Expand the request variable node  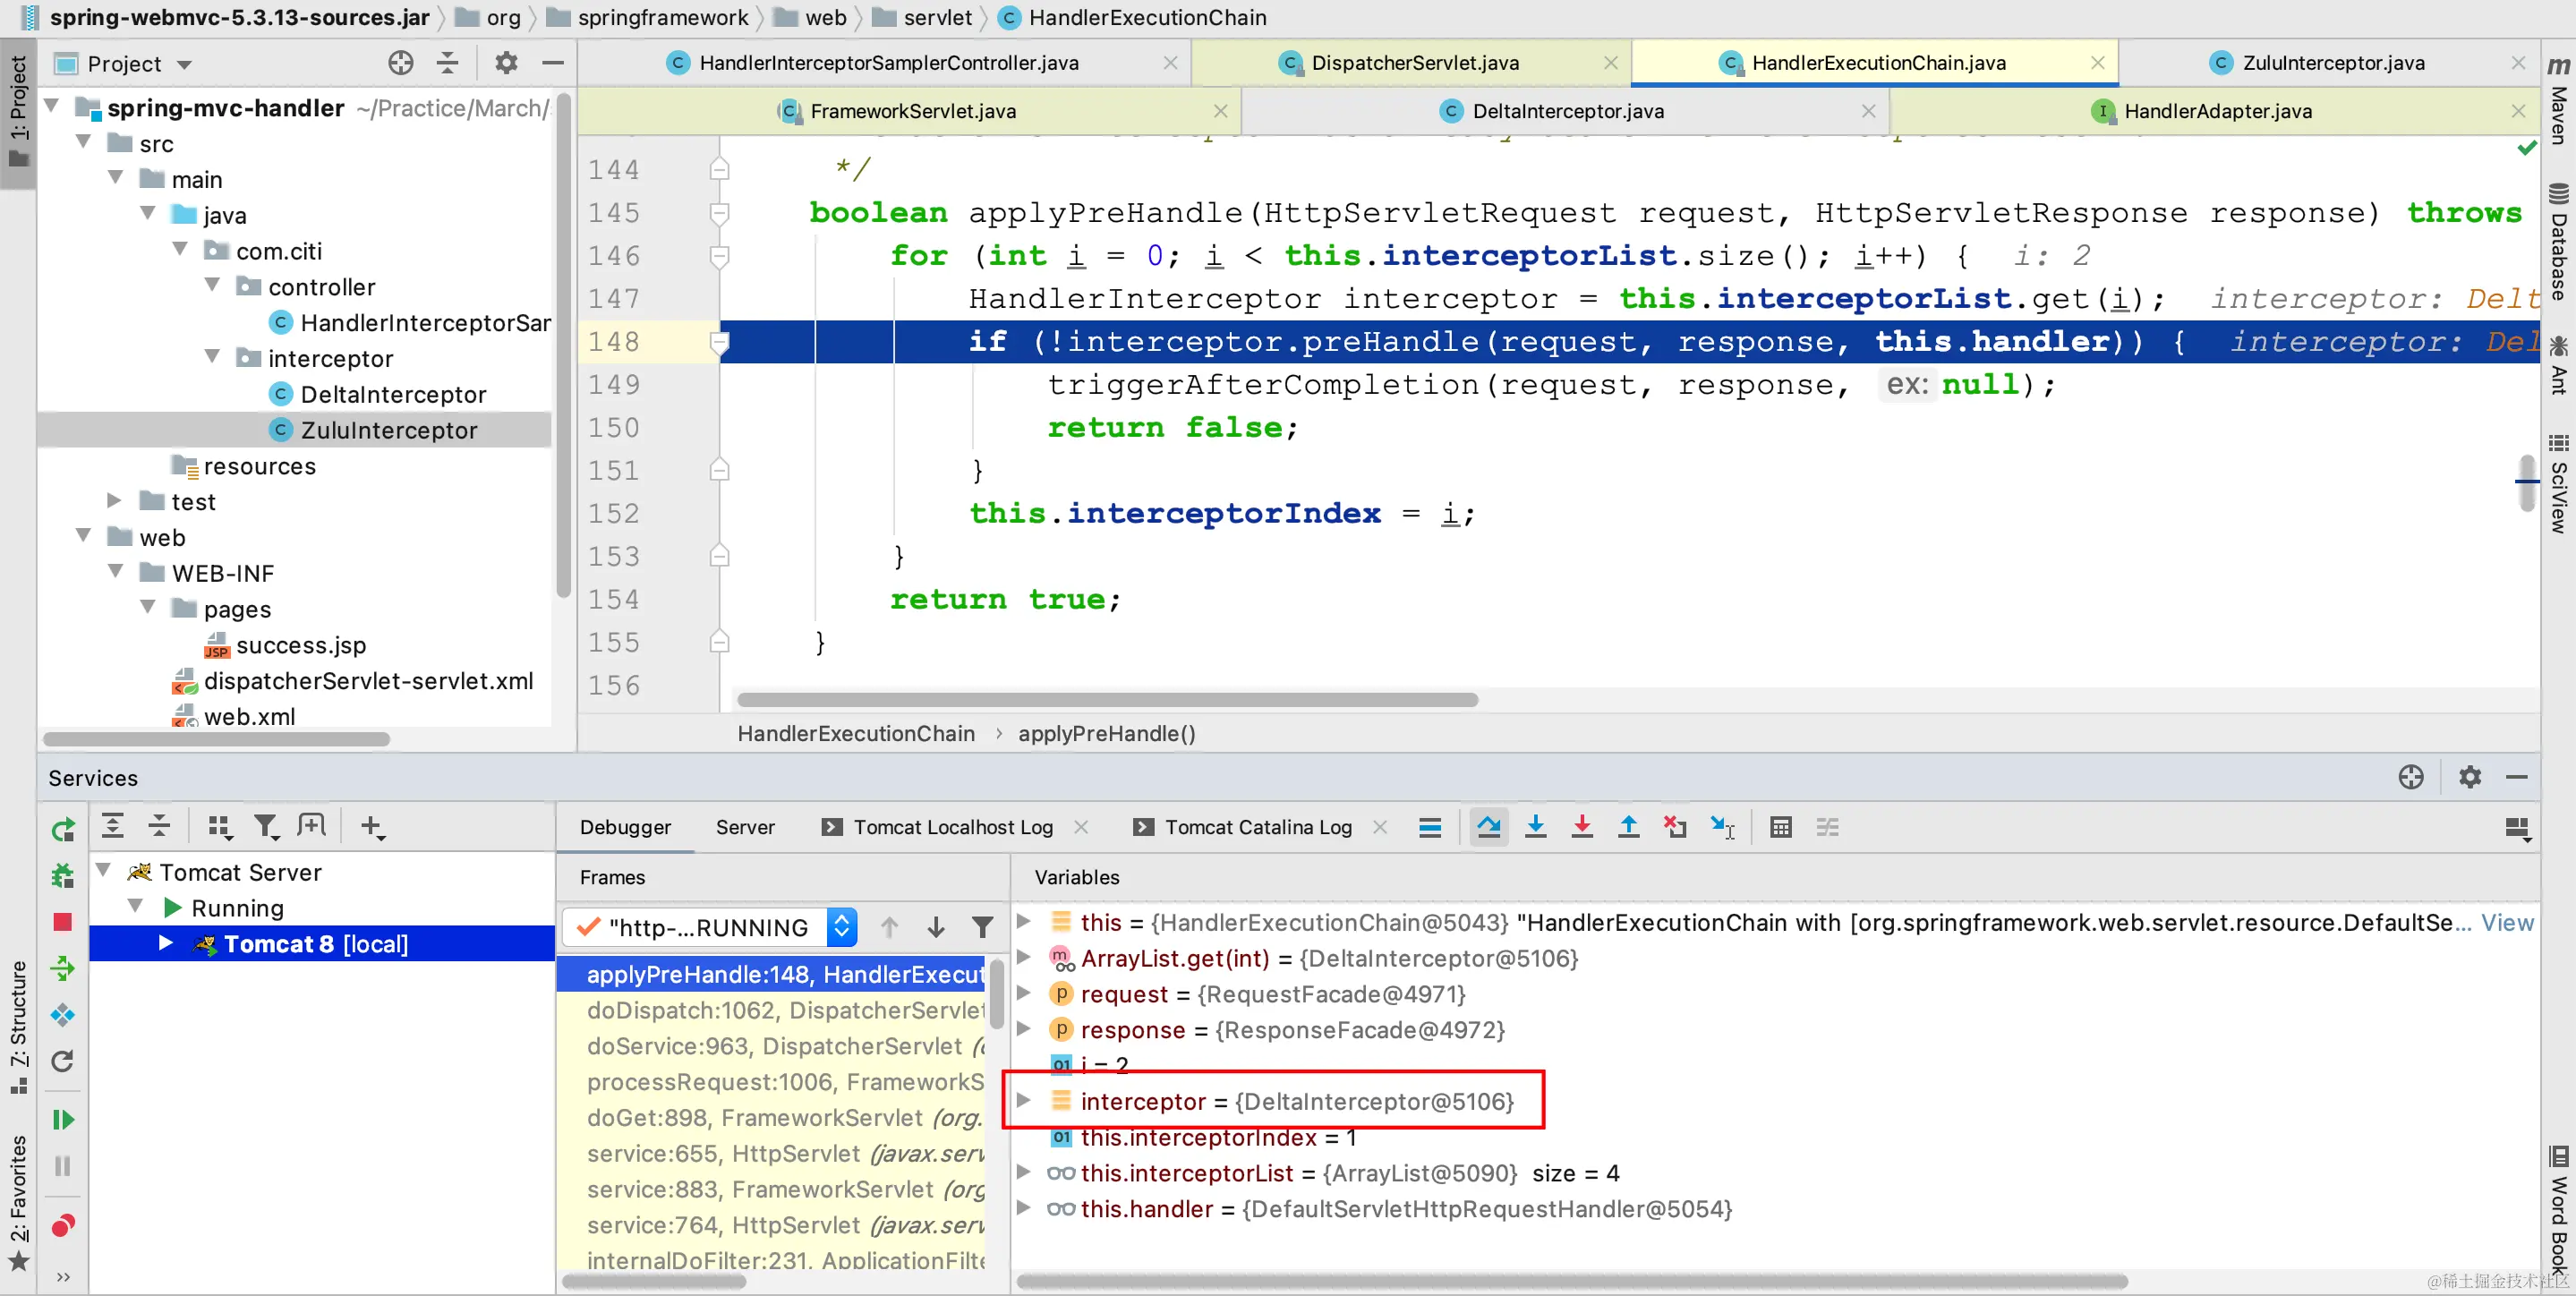click(x=1024, y=993)
